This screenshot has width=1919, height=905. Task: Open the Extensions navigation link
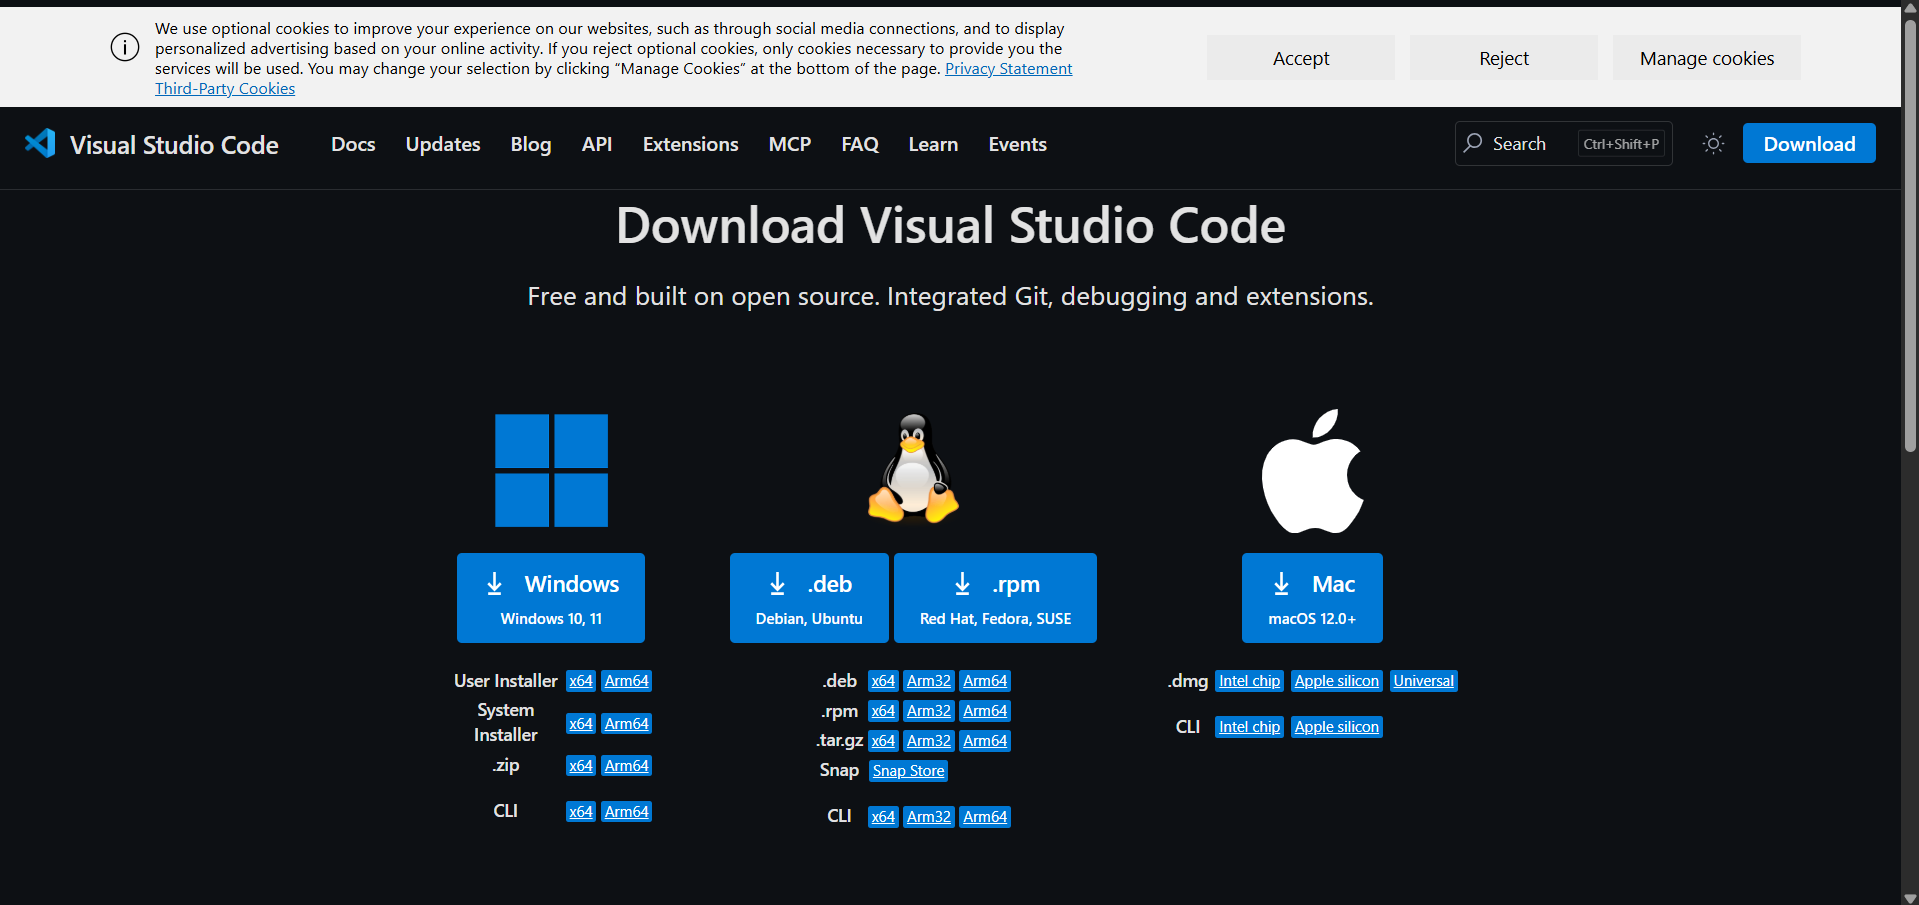click(x=690, y=144)
